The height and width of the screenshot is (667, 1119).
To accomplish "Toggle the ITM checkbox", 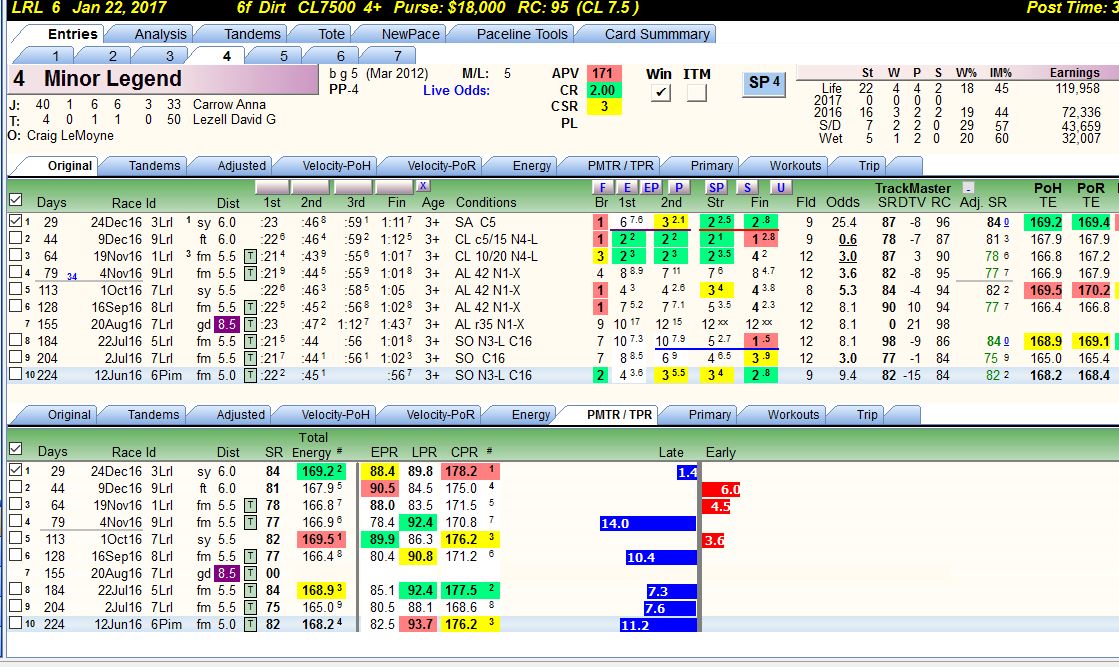I will pyautogui.click(x=697, y=92).
